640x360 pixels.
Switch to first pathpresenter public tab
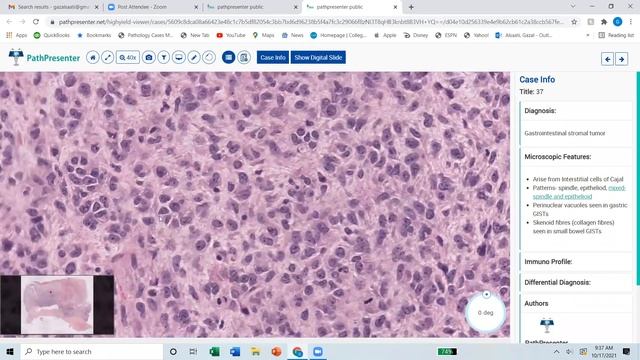(x=252, y=7)
